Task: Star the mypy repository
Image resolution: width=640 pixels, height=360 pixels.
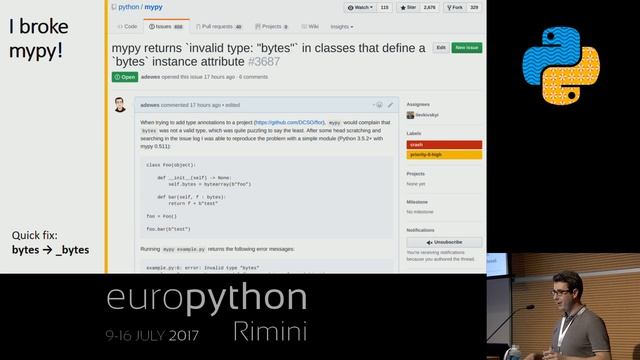Action: (x=408, y=7)
